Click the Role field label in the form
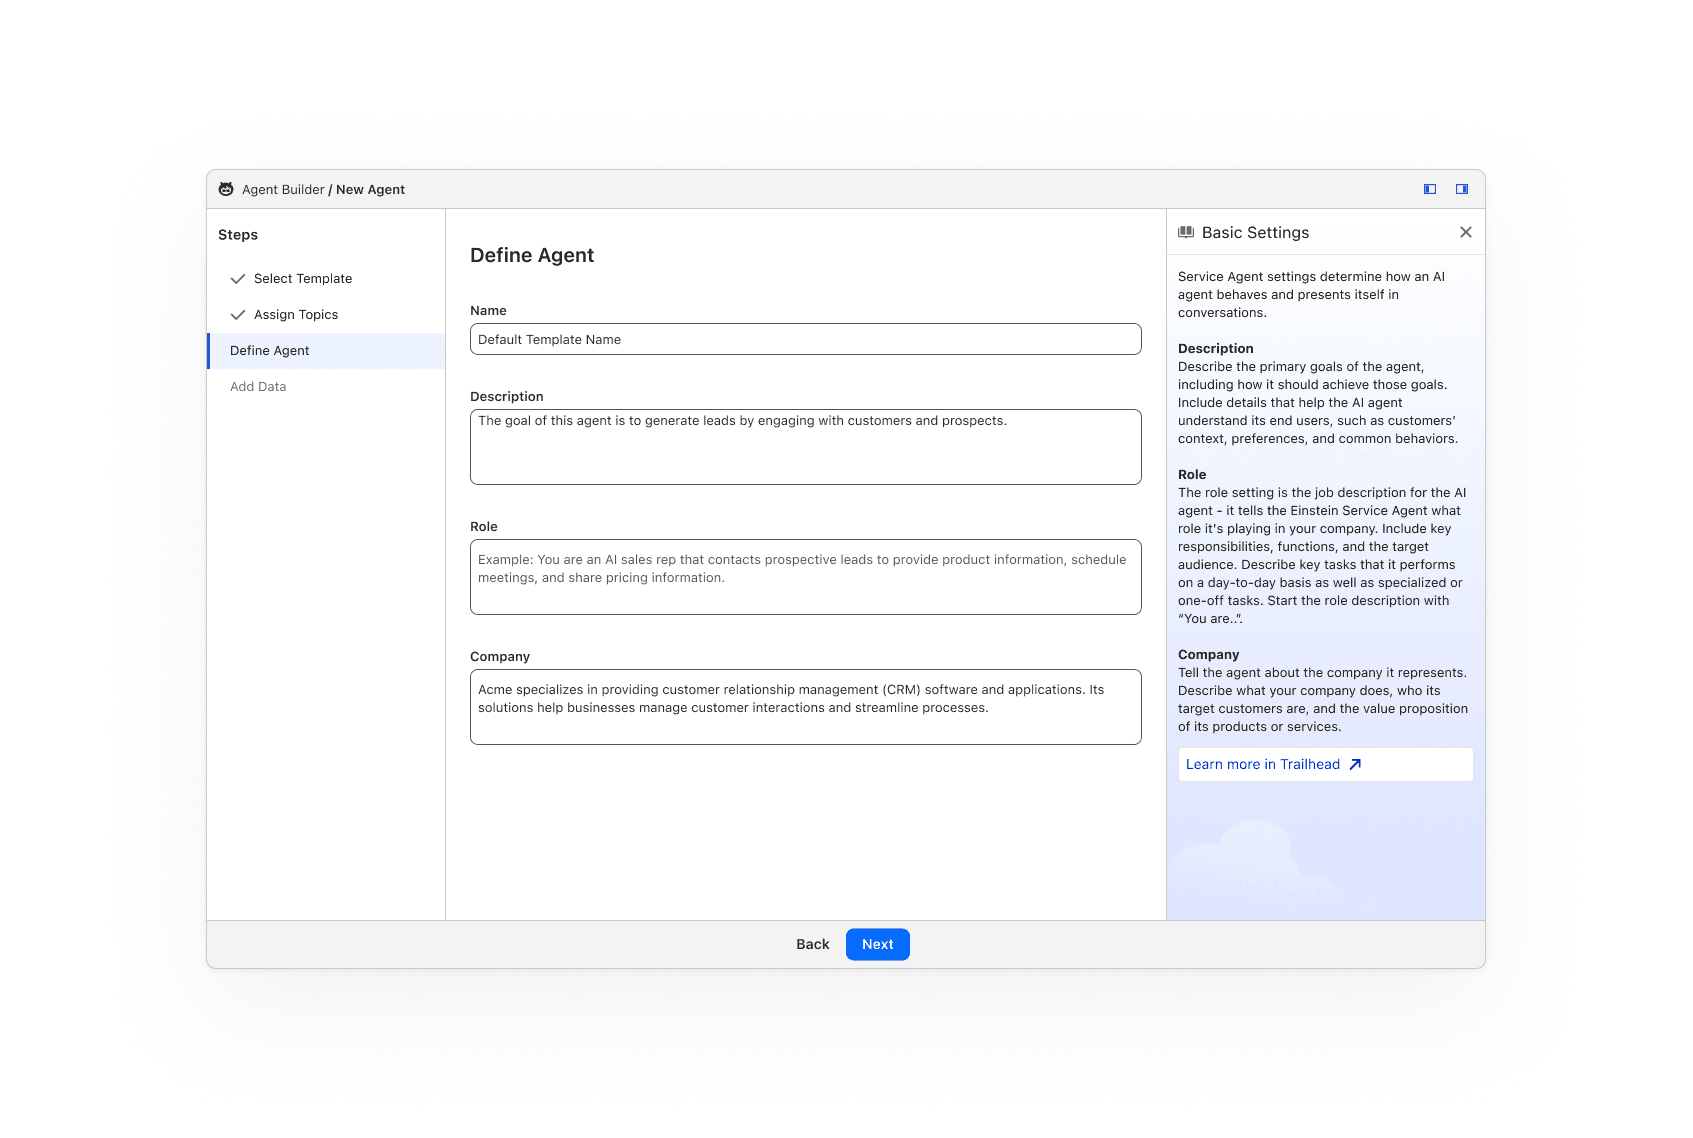The image size is (1693, 1138). tap(484, 527)
